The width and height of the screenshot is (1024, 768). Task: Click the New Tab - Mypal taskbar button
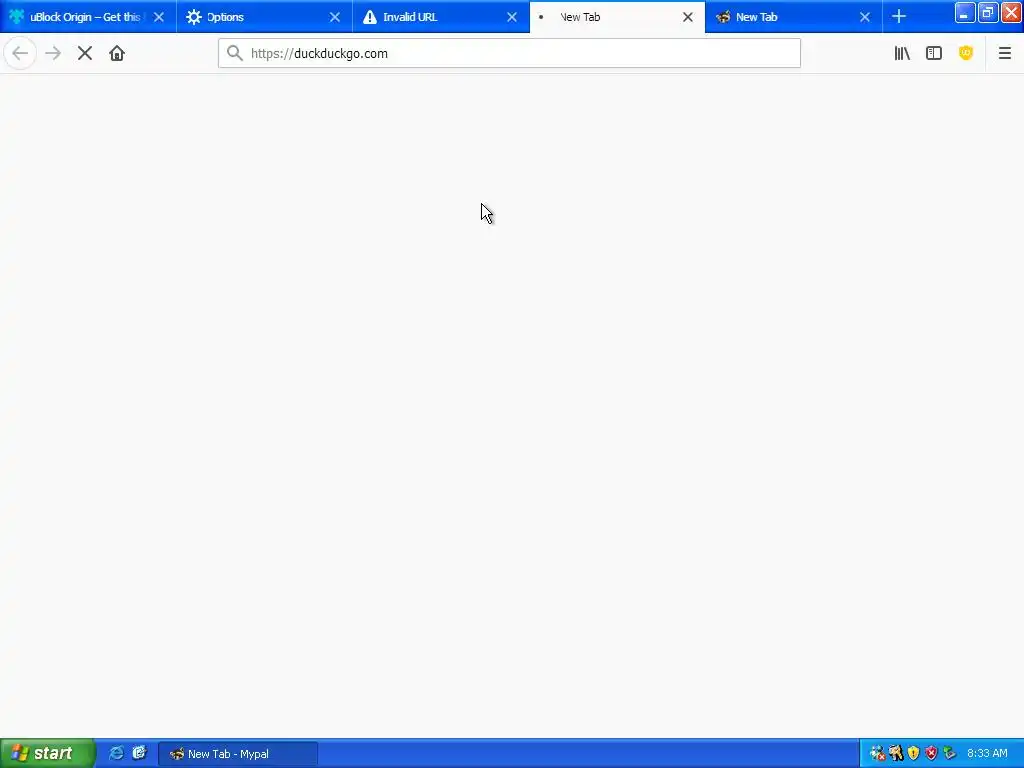238,754
